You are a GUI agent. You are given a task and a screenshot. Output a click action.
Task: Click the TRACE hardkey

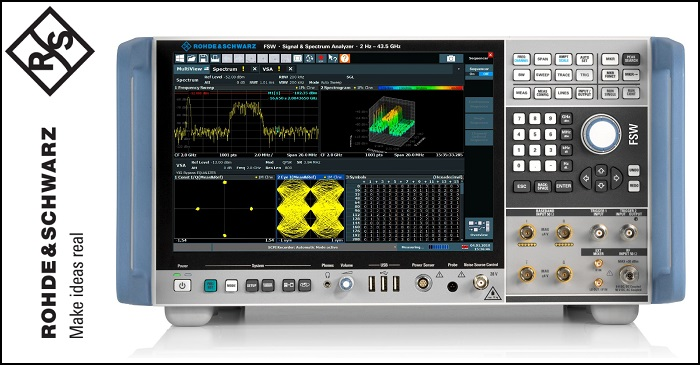[x=563, y=75]
